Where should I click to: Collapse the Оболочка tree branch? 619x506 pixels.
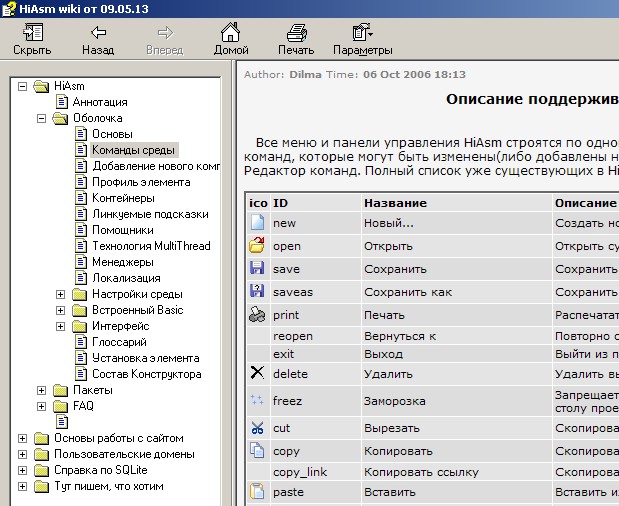click(x=41, y=118)
